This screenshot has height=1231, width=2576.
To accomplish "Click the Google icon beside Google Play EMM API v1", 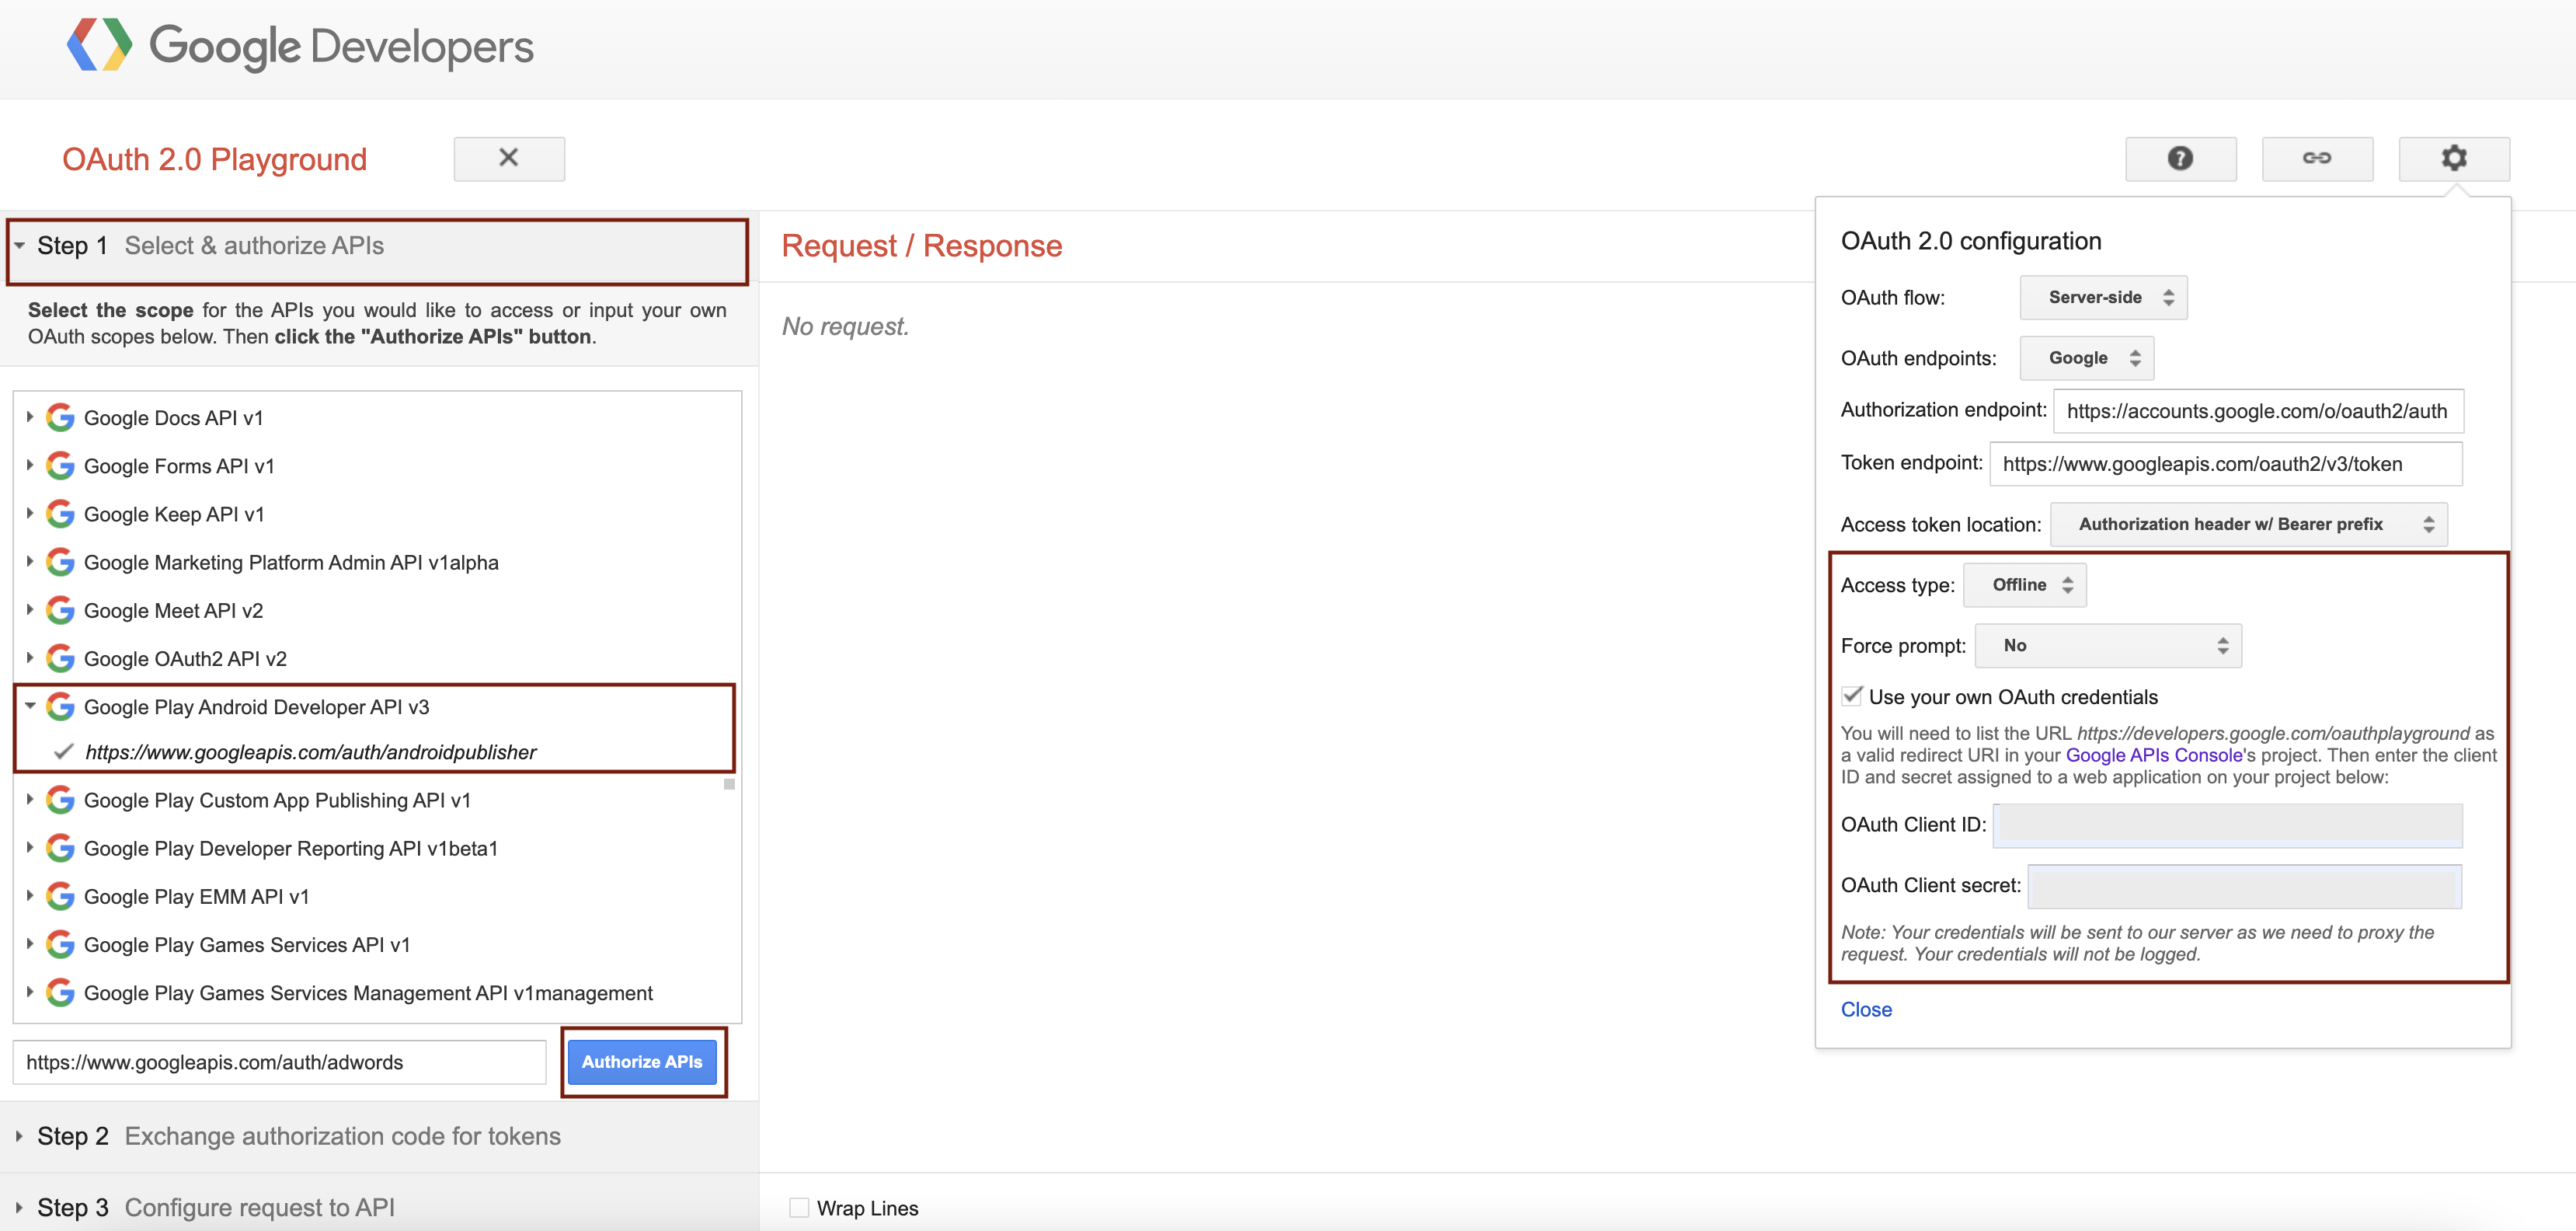I will click(60, 896).
